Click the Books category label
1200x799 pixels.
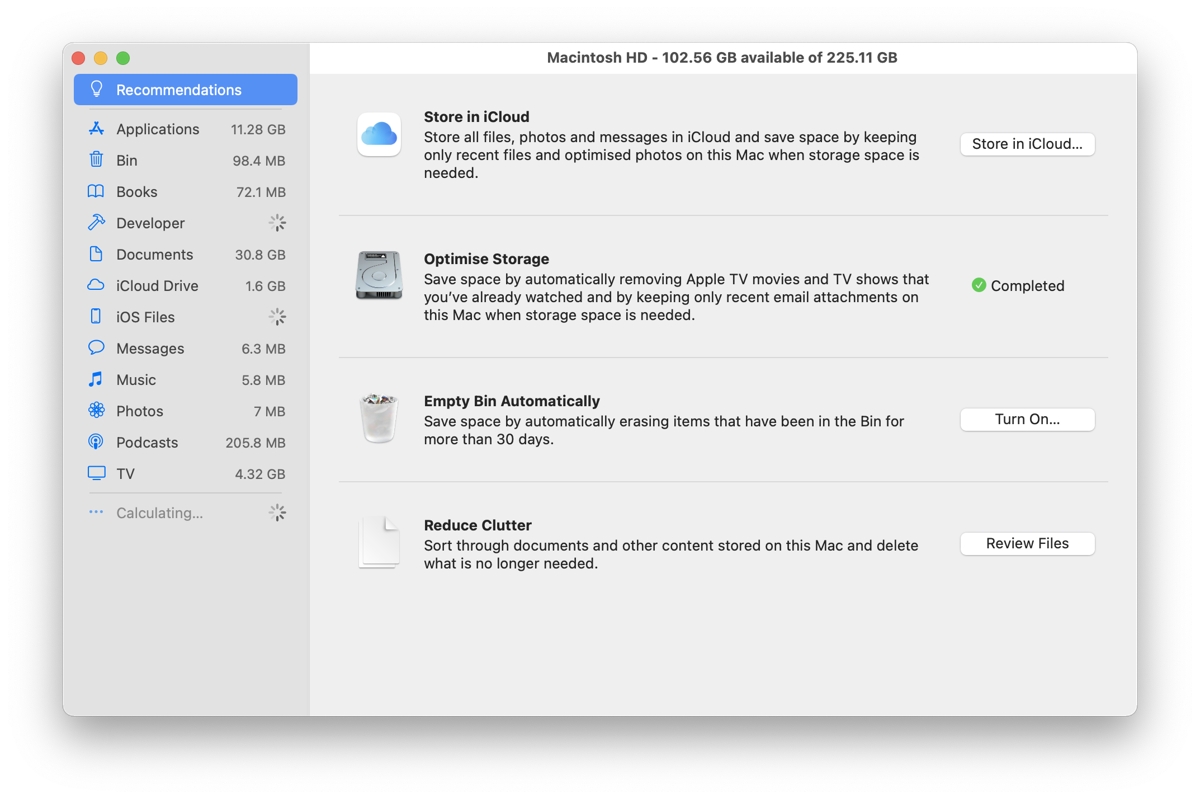click(136, 191)
